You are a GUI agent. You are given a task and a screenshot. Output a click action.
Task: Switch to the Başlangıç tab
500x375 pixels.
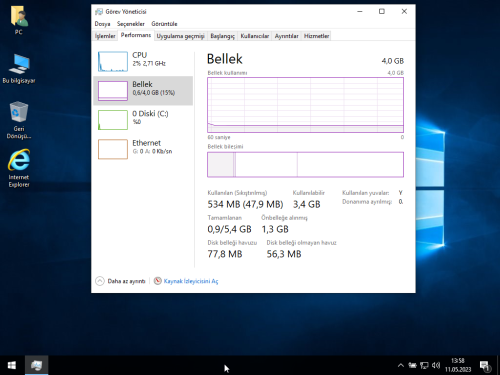point(222,36)
